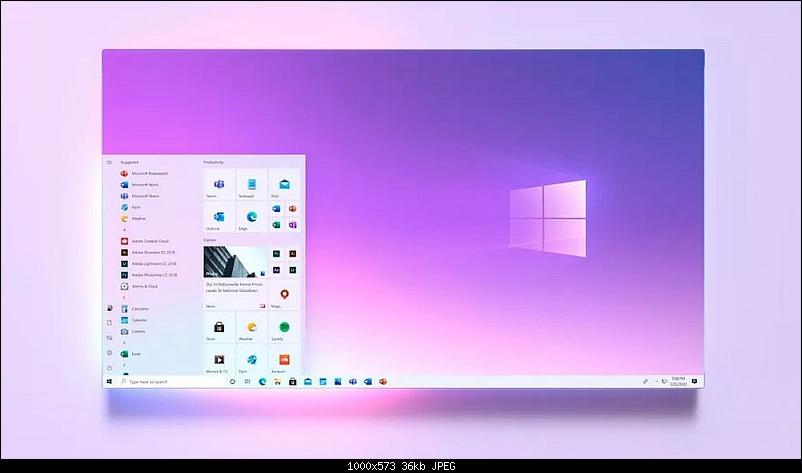The image size is (802, 473).
Task: Open Word from the taskbar
Action: [368, 381]
